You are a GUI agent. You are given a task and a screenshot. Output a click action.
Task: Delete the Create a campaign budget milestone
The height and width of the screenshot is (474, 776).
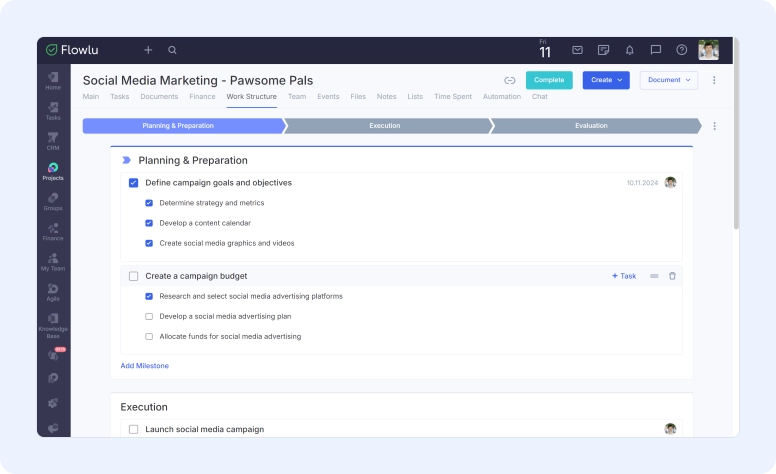tap(672, 276)
